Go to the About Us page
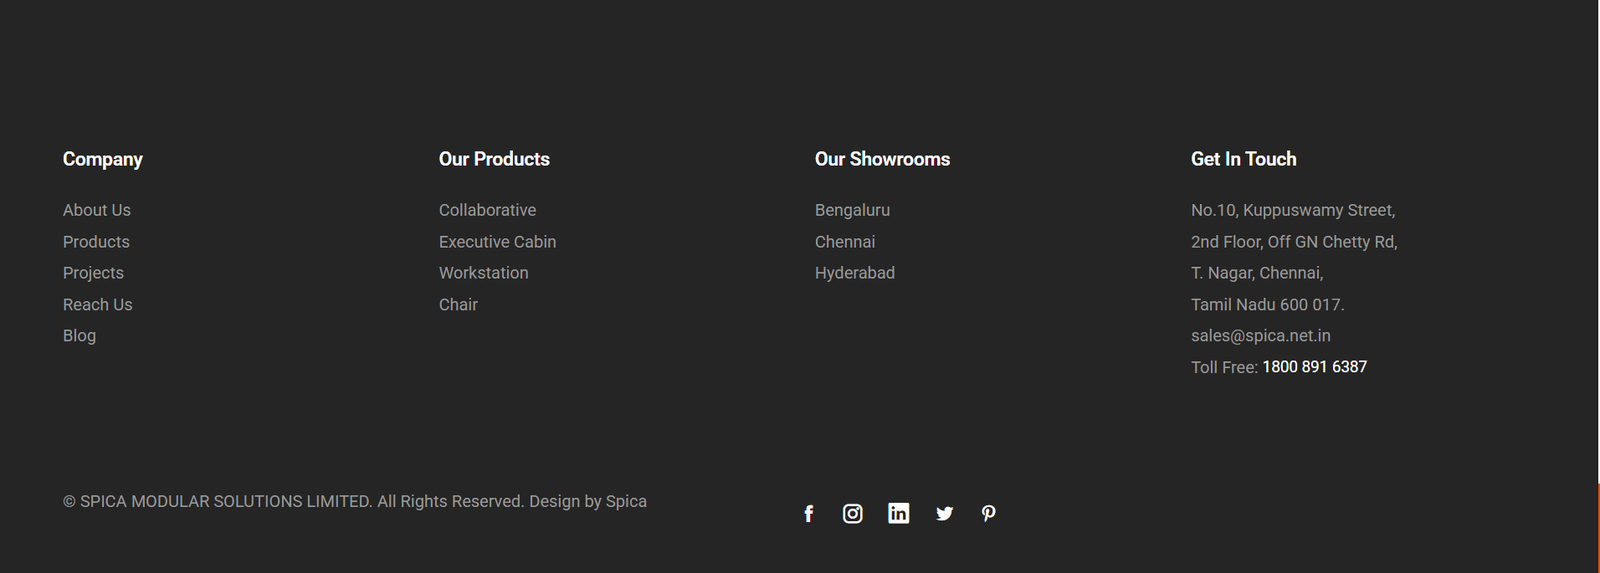 [97, 210]
